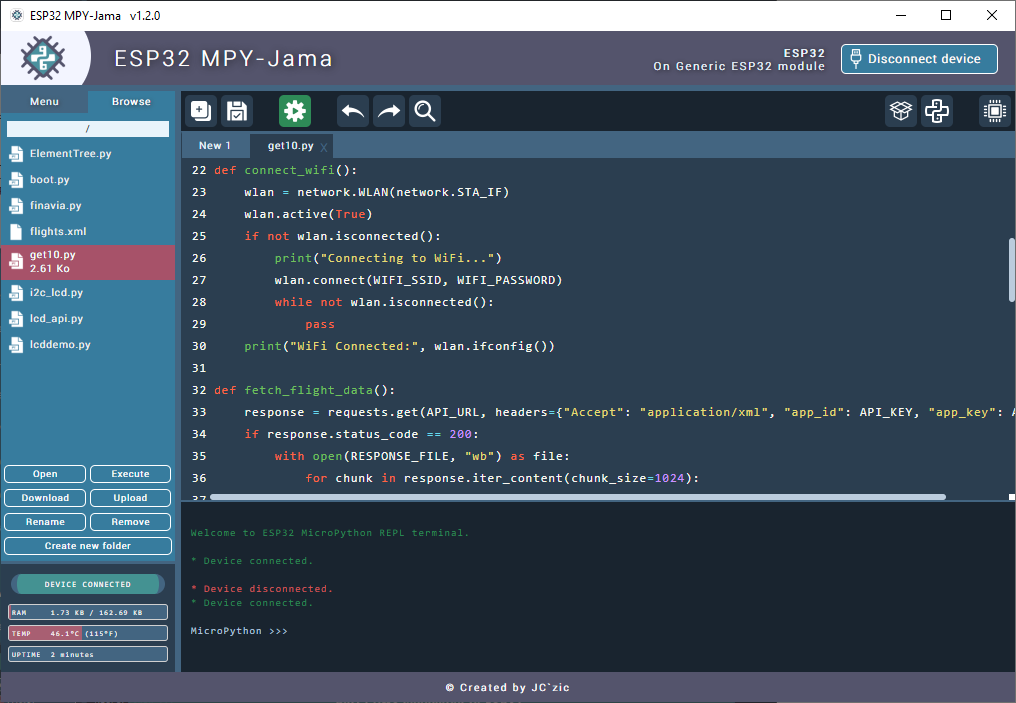This screenshot has height=703, width=1016.
Task: Select lcd_api.py in the file list
Action: (x=87, y=319)
